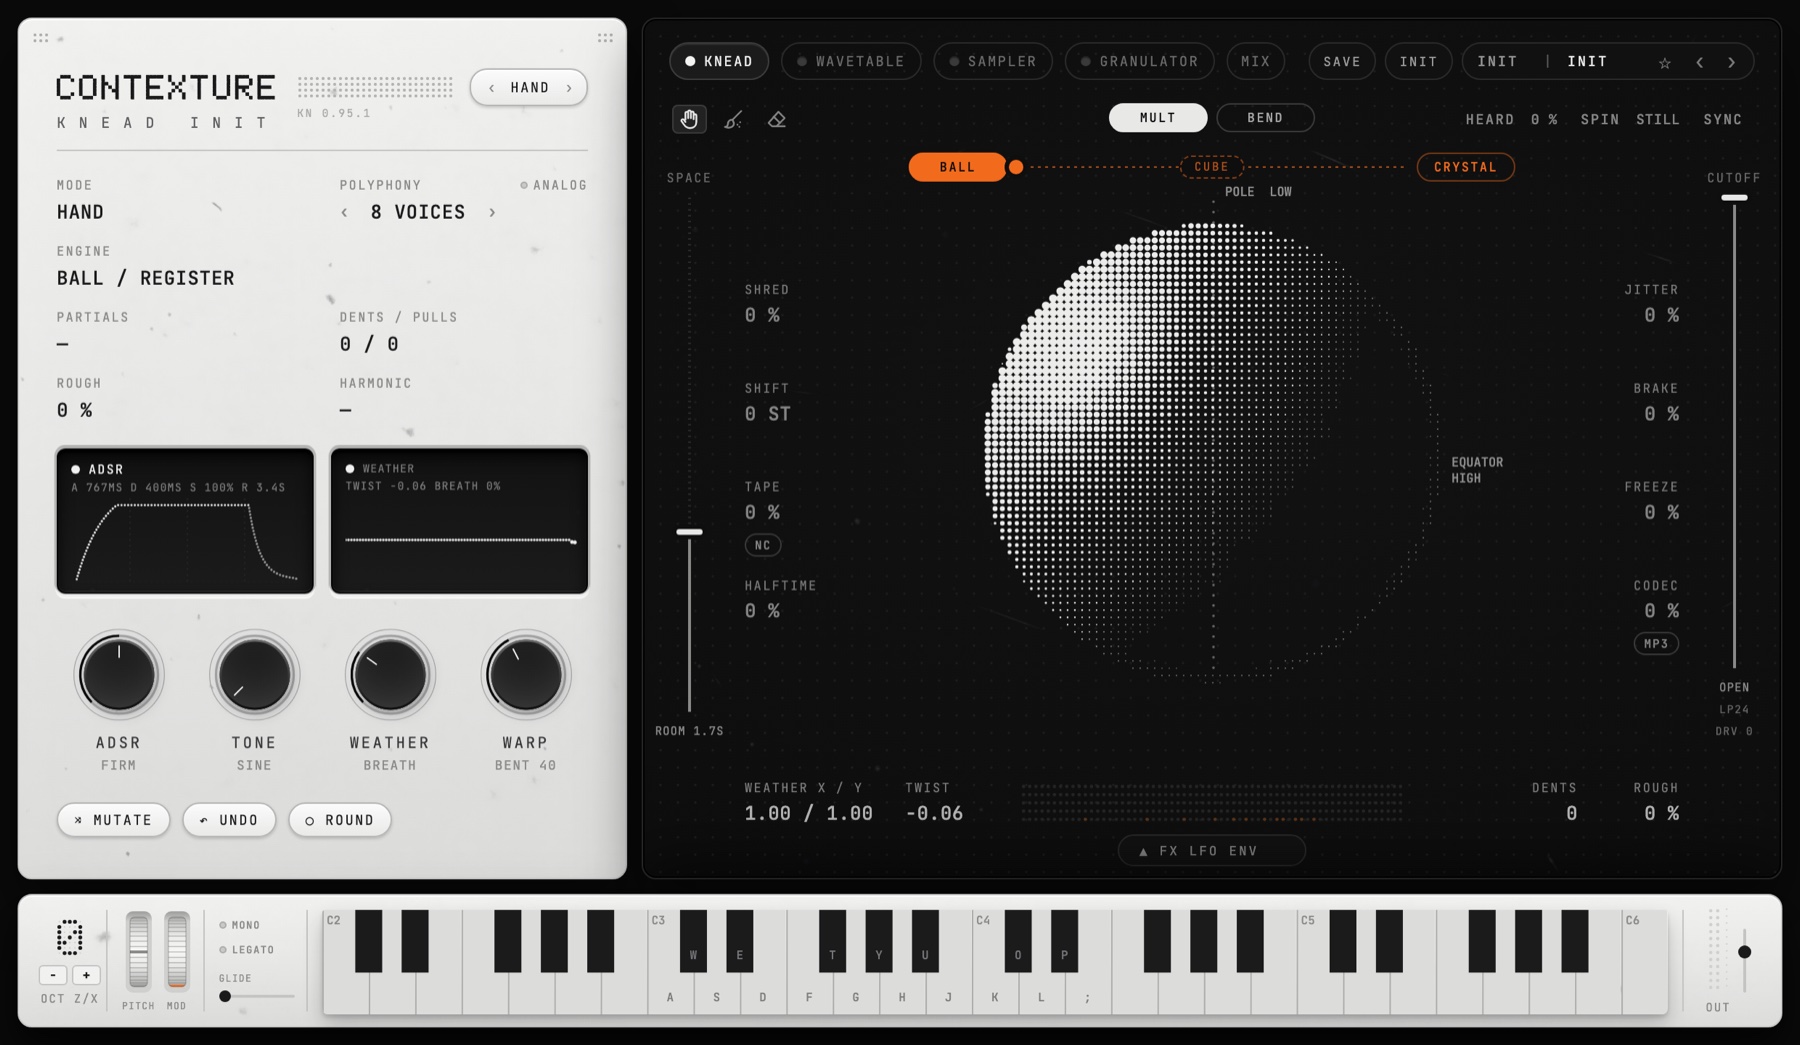Open the KNEAD tab
Image resolution: width=1800 pixels, height=1045 pixels.
pos(719,61)
